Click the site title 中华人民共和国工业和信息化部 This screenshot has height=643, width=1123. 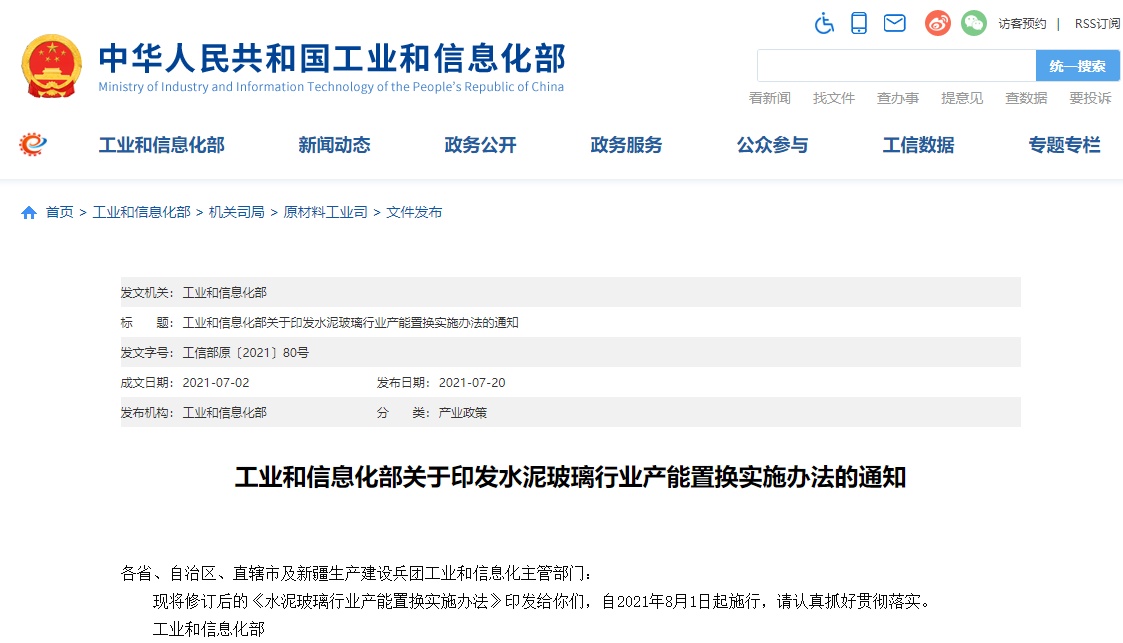coord(332,58)
